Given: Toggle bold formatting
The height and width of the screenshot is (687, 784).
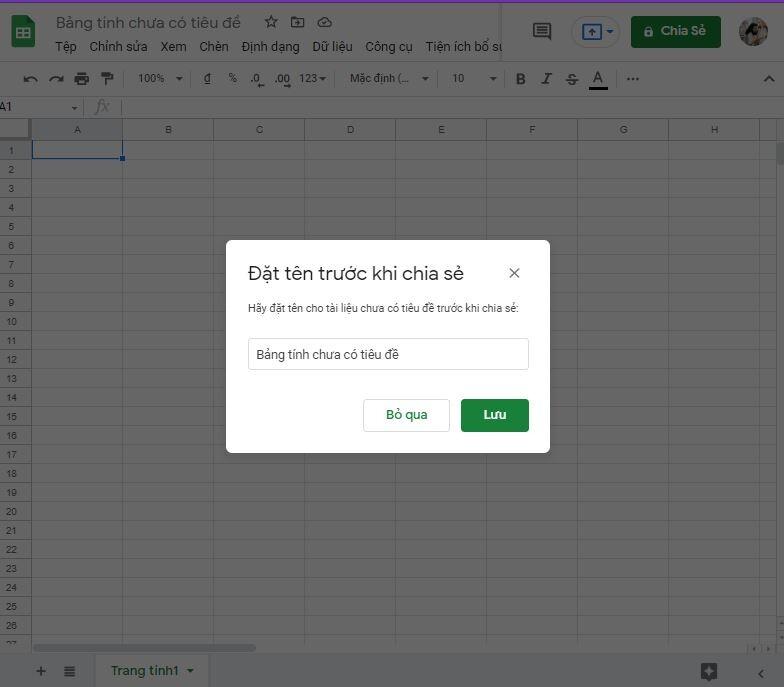Looking at the screenshot, I should pyautogui.click(x=520, y=79).
